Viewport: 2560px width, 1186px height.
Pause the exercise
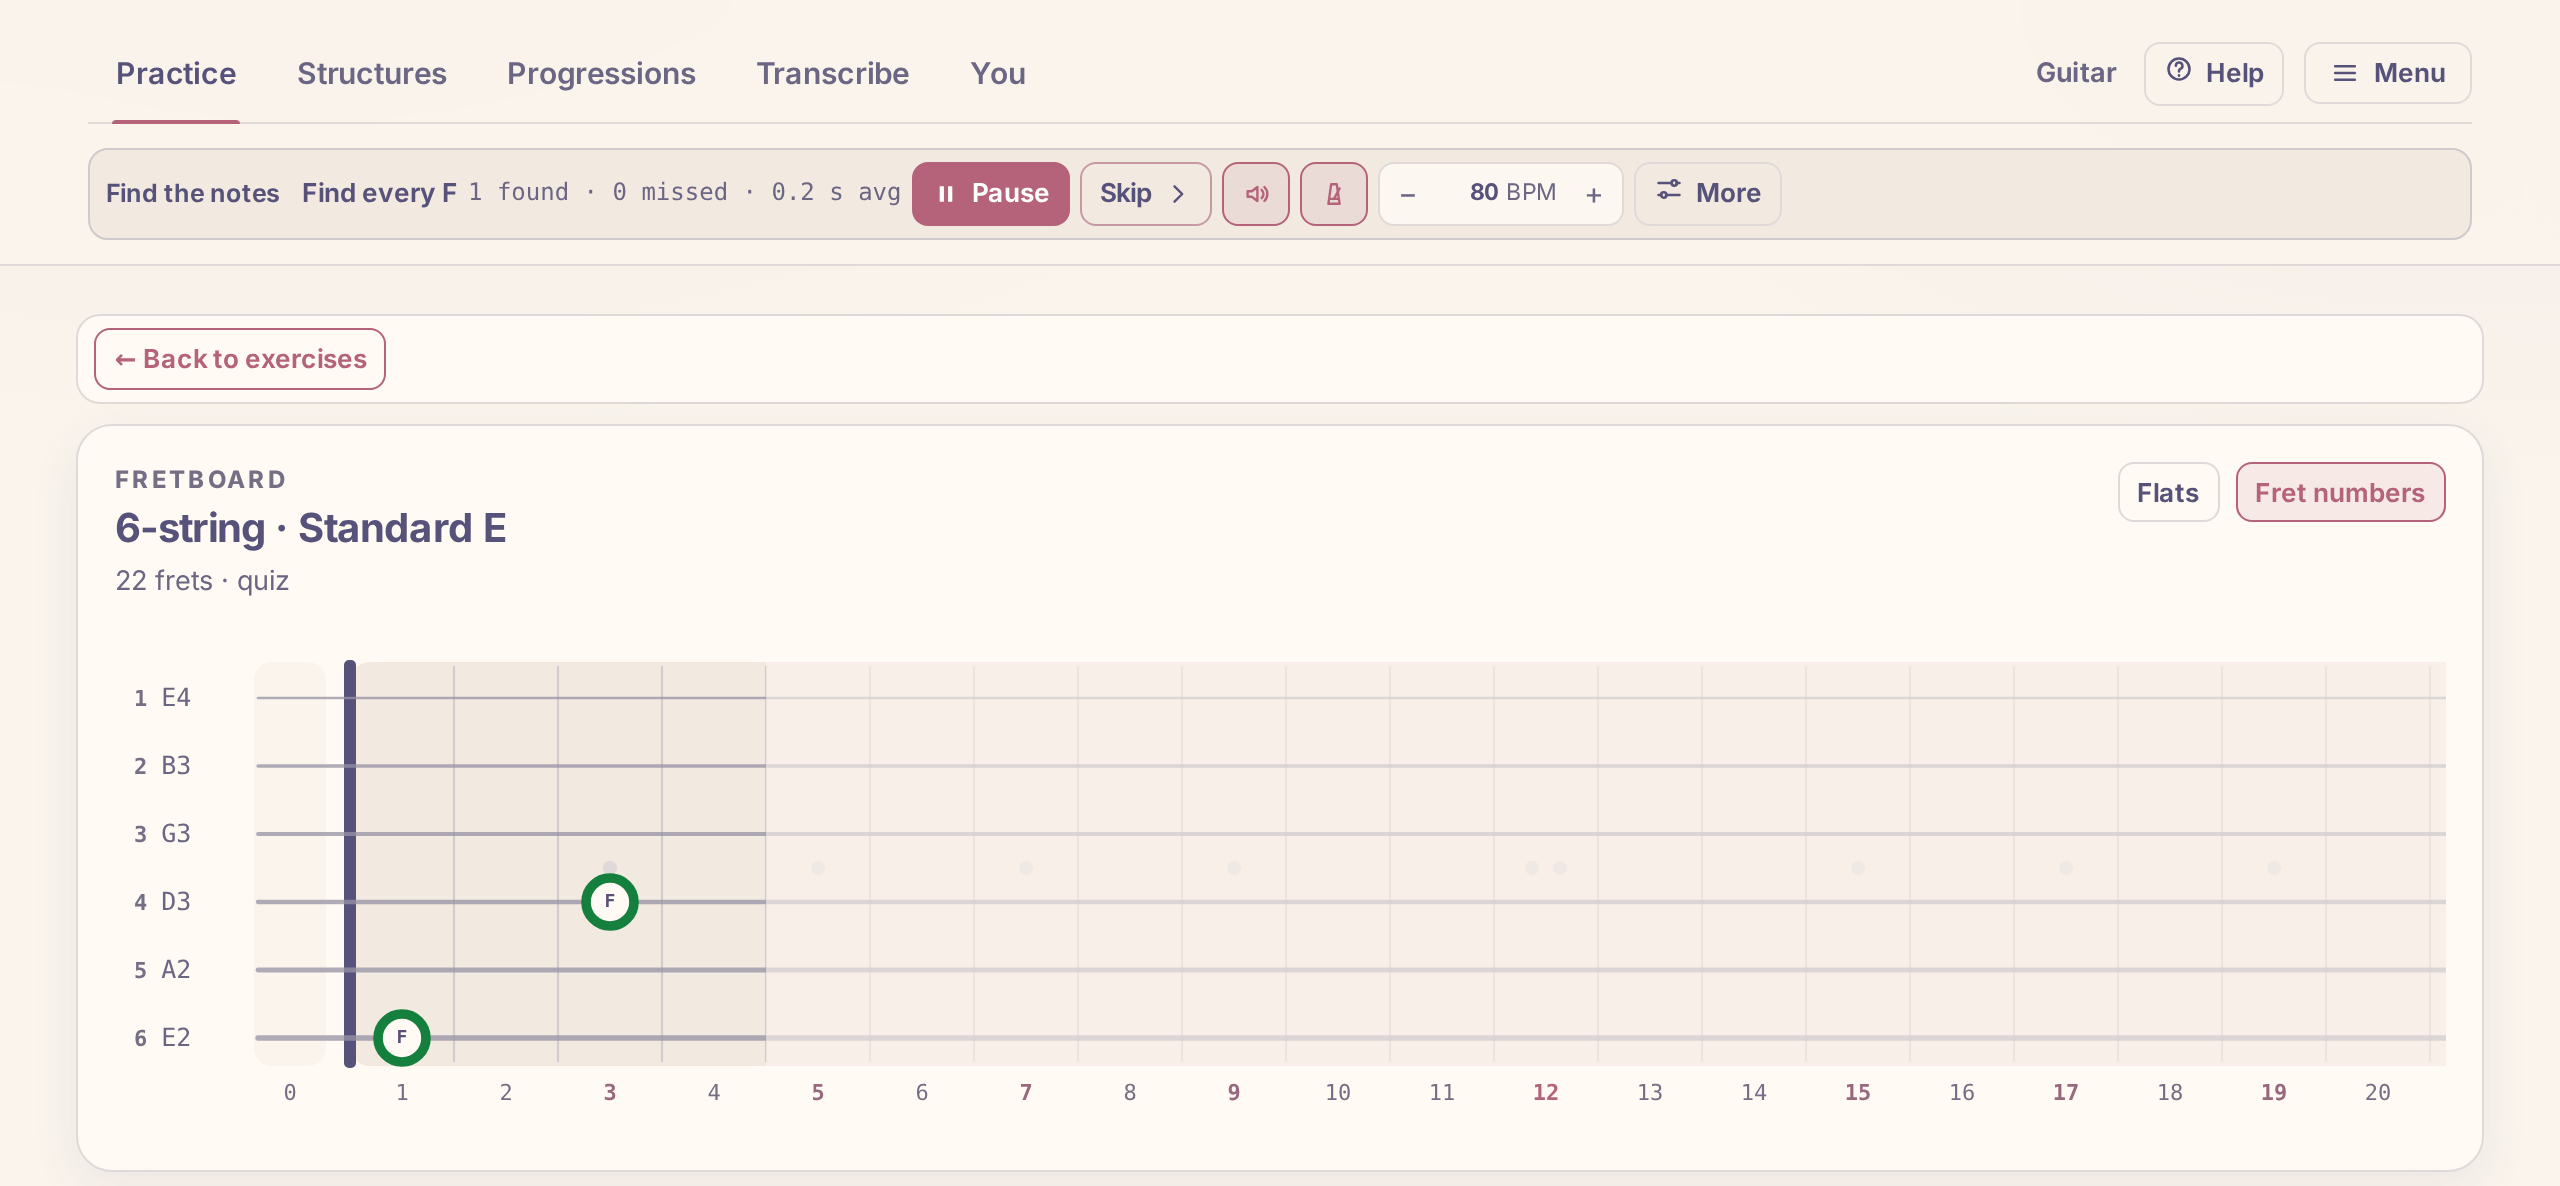pyautogui.click(x=991, y=194)
